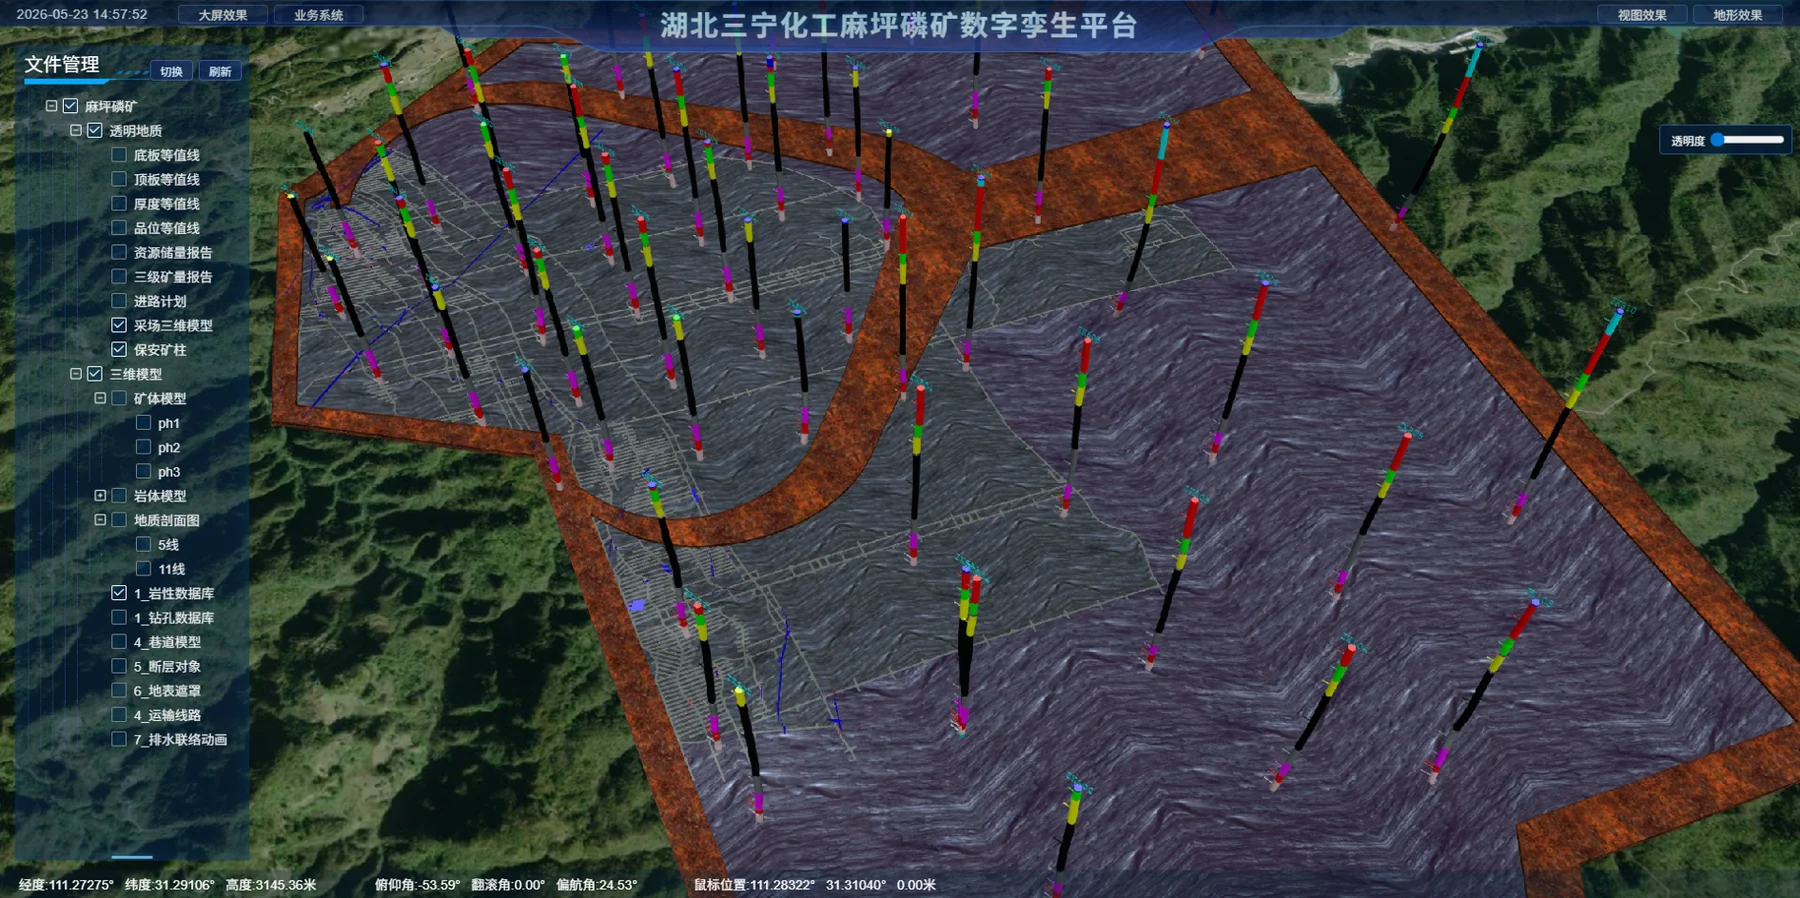Uncheck the 采场三维模型 checkbox
Screen dimensions: 1800x898
119,325
